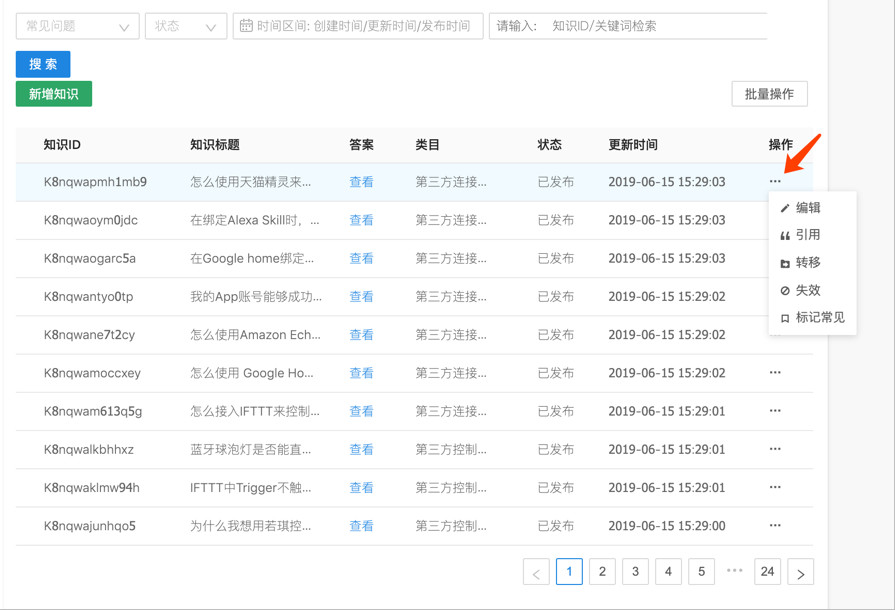Click knowledge ID K8nqwaoym0jdc

(x=91, y=220)
